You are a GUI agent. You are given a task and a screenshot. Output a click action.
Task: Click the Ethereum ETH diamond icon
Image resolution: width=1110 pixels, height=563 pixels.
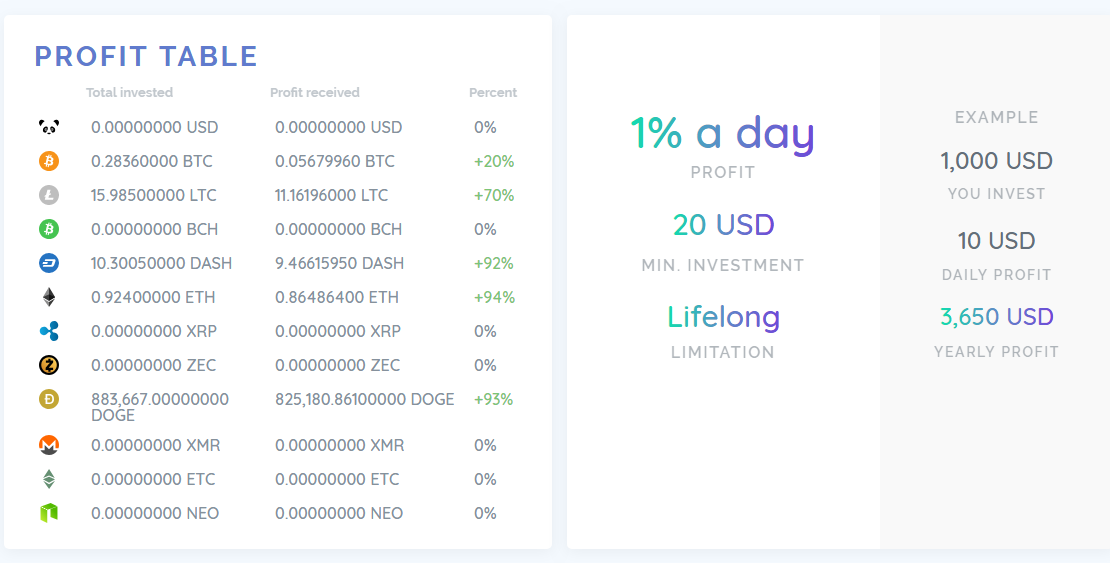coord(49,297)
